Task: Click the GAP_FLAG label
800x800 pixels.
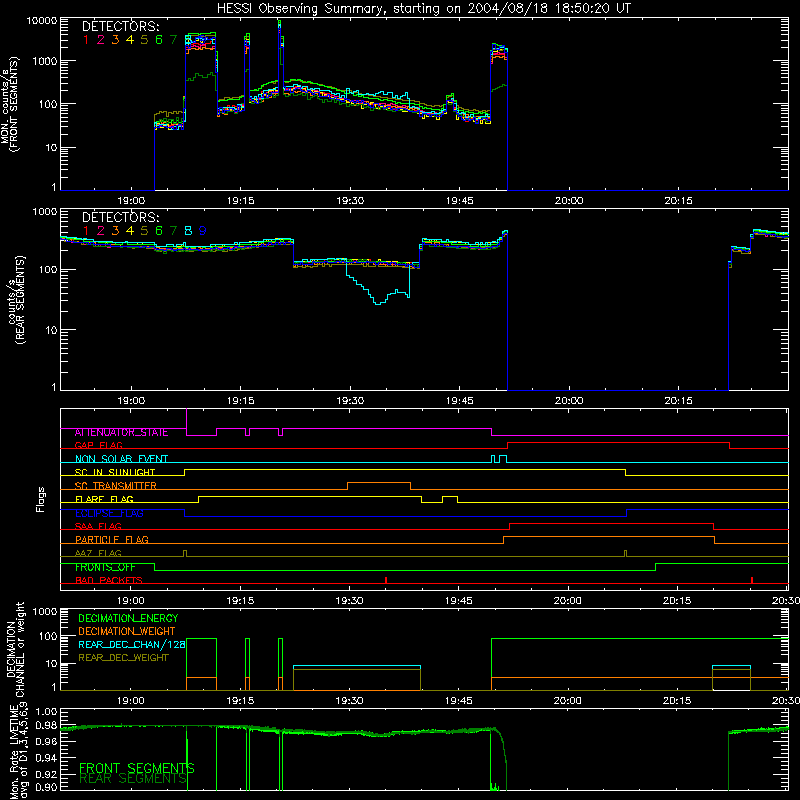Action: pos(98,446)
